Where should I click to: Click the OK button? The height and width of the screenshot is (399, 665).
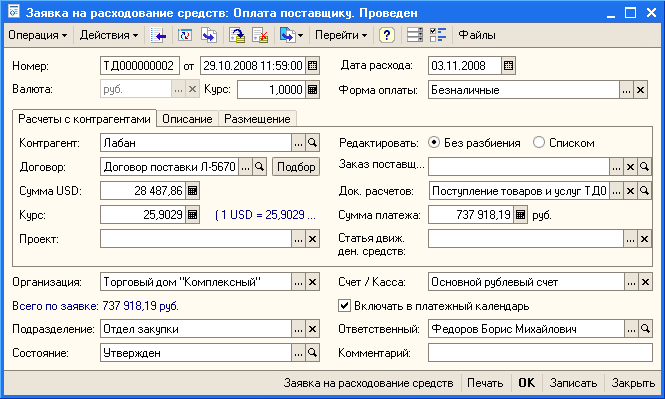pos(526,383)
